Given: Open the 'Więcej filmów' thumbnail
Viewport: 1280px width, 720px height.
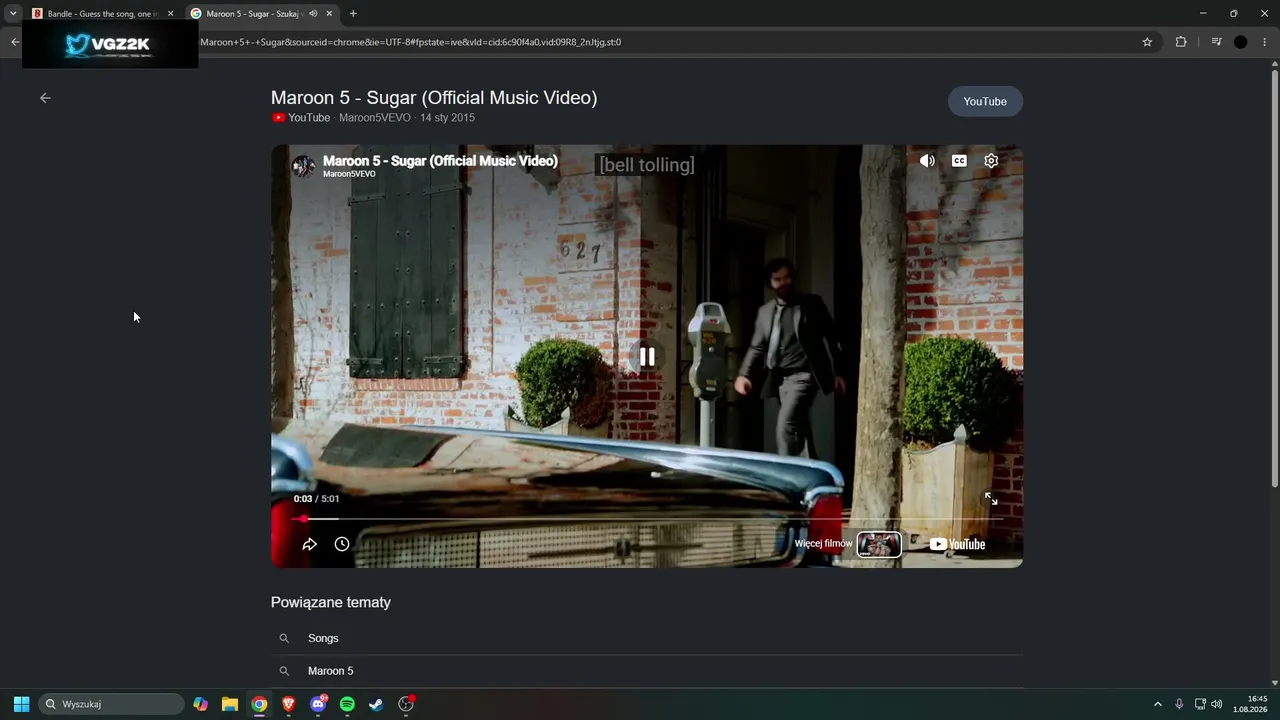Looking at the screenshot, I should [879, 544].
